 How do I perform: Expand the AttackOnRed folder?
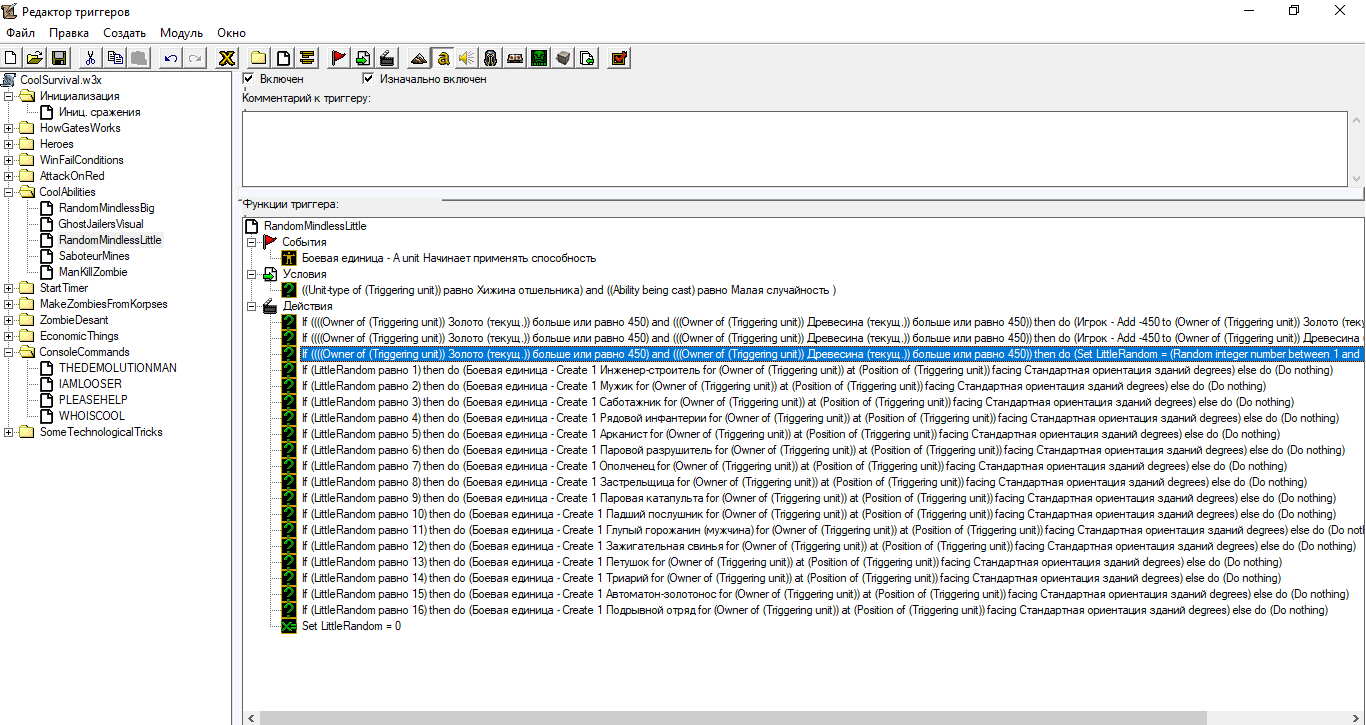[9, 176]
